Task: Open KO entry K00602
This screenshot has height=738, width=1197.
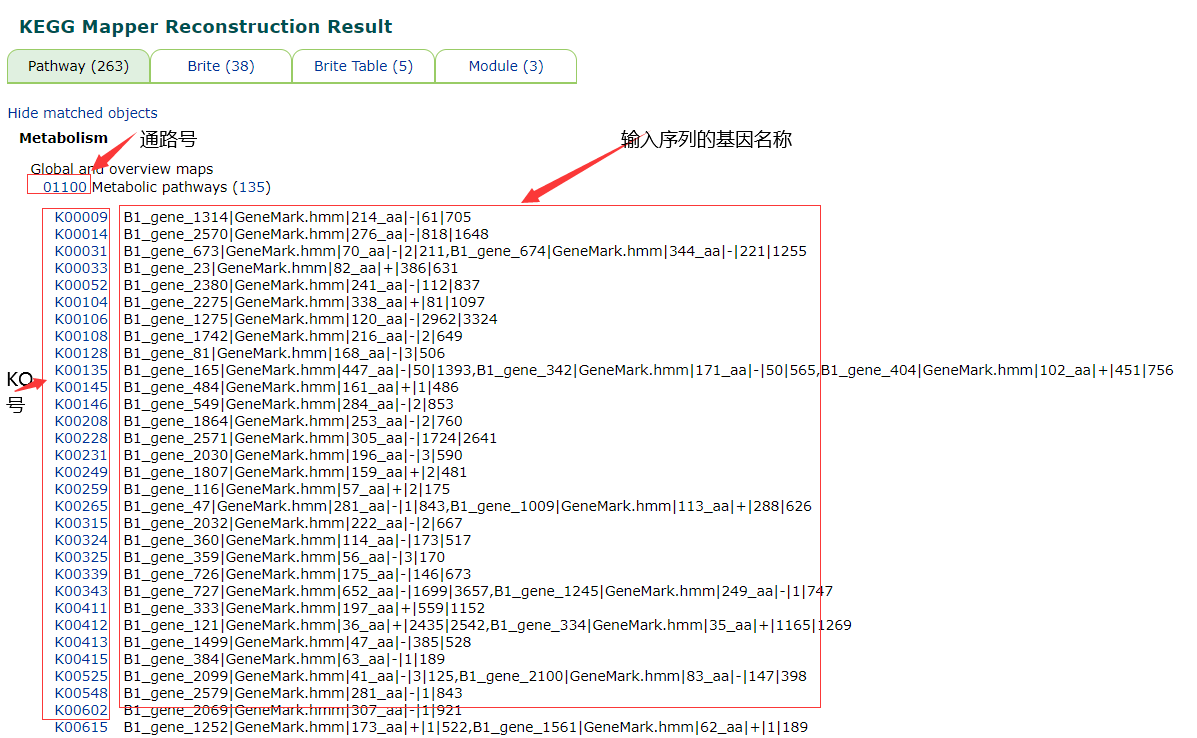Action: 81,710
